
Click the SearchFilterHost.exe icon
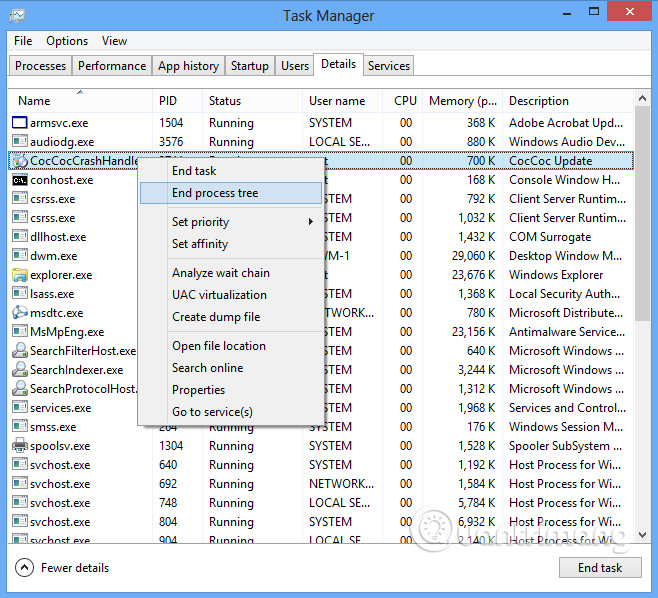[19, 350]
